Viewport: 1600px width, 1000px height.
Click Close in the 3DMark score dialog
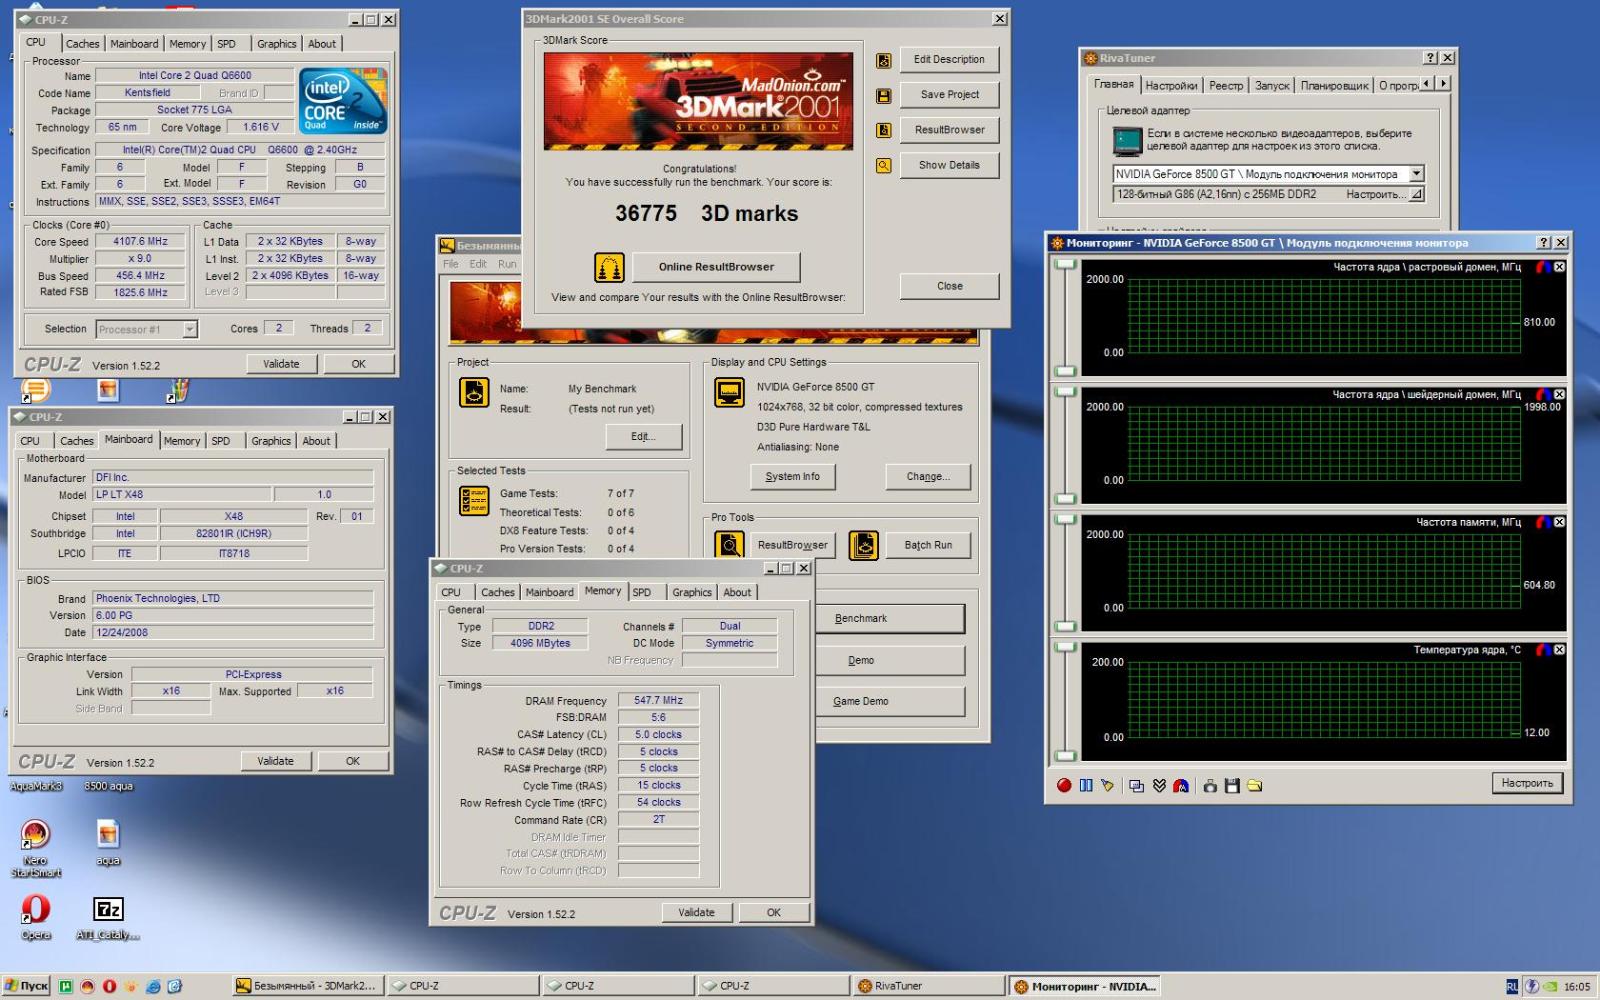(949, 286)
